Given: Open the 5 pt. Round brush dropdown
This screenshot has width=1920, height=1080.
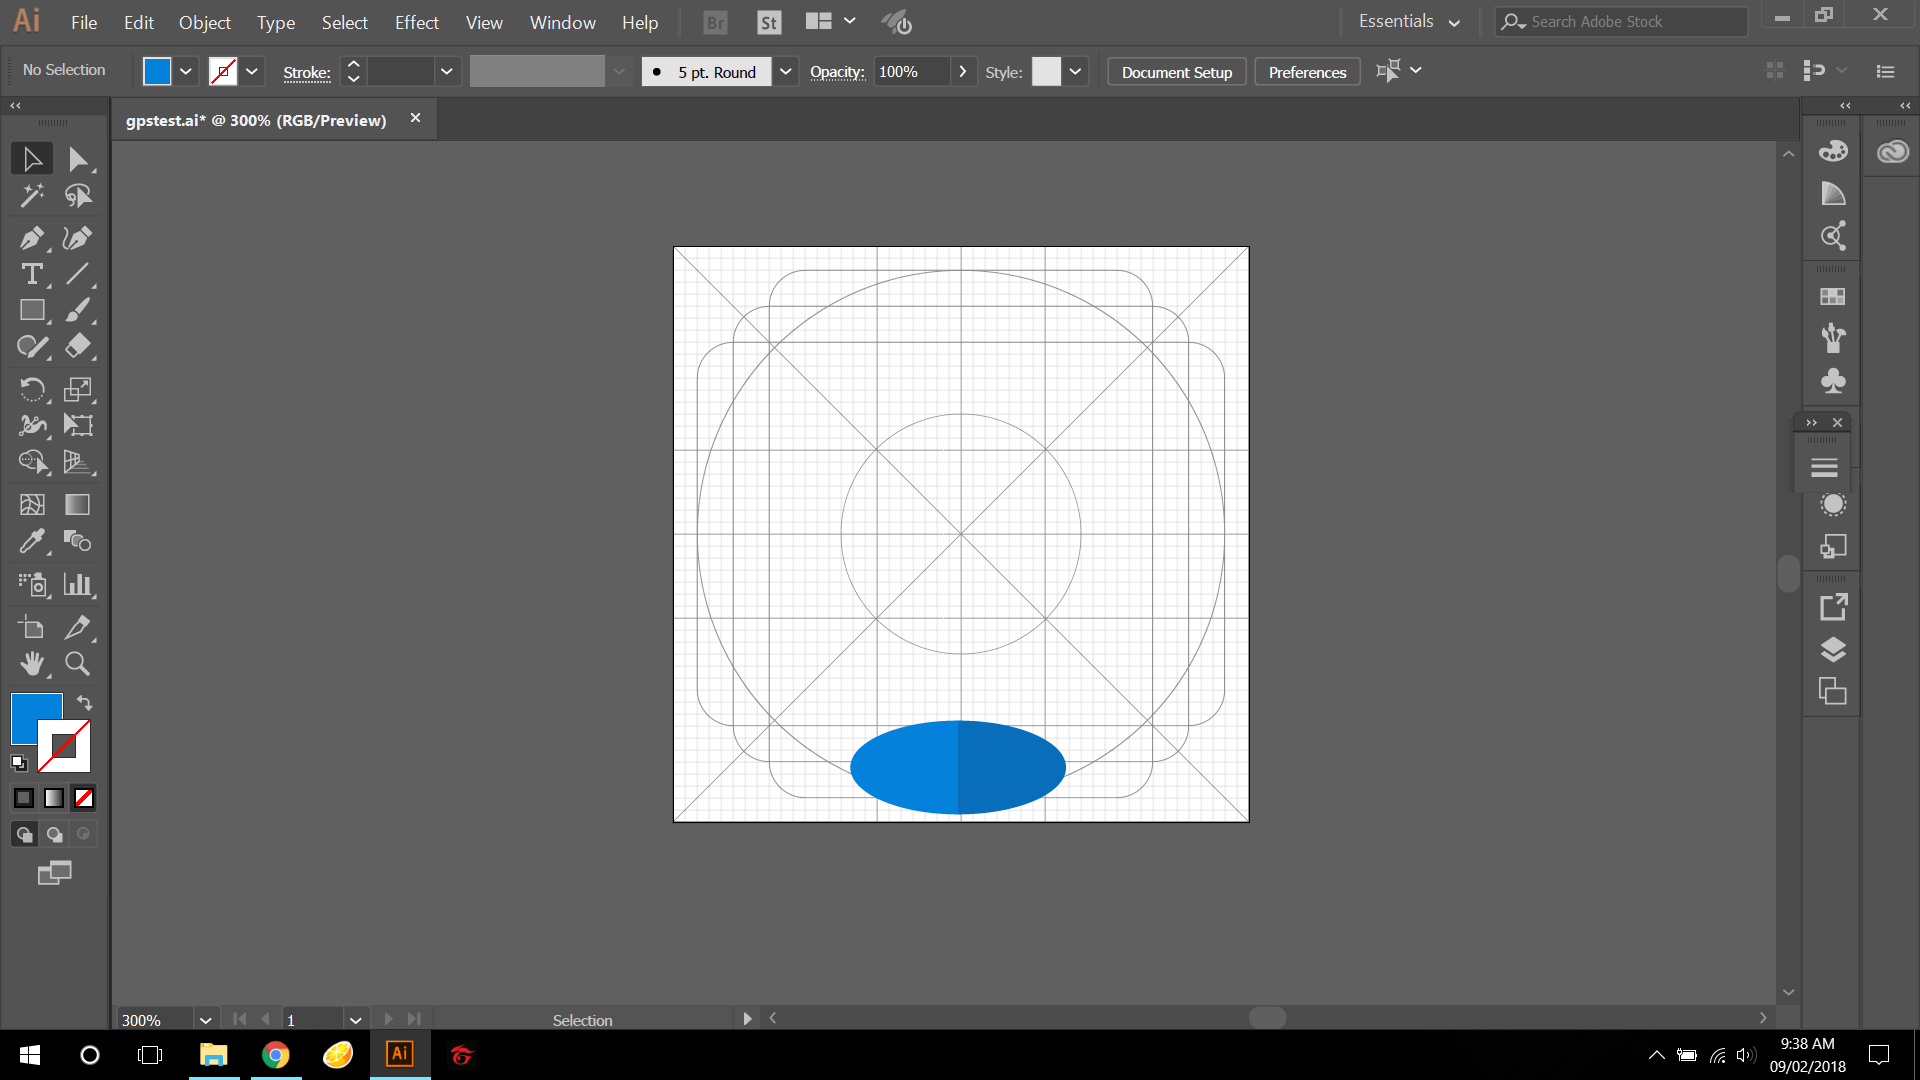Looking at the screenshot, I should [786, 71].
